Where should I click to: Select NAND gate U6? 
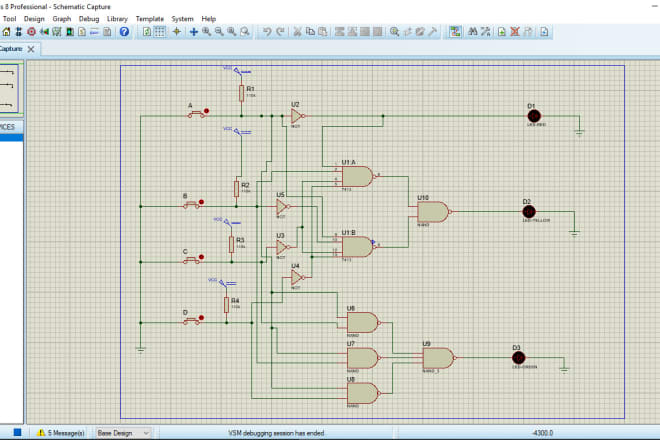(363, 323)
